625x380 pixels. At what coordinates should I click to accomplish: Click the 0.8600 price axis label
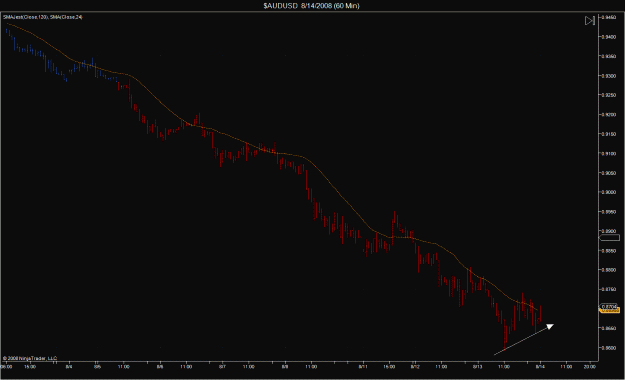(x=609, y=348)
